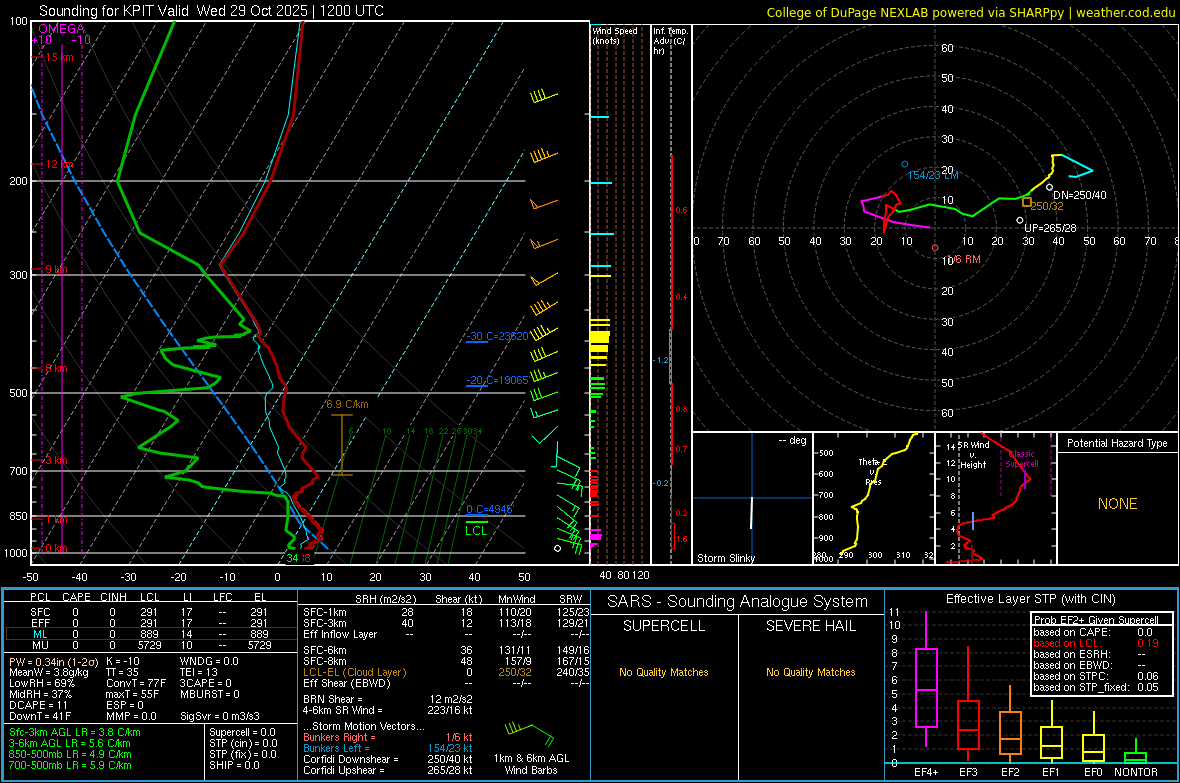This screenshot has width=1180, height=783.
Task: Click the 'UP=265/28' label
Action: (1050, 228)
